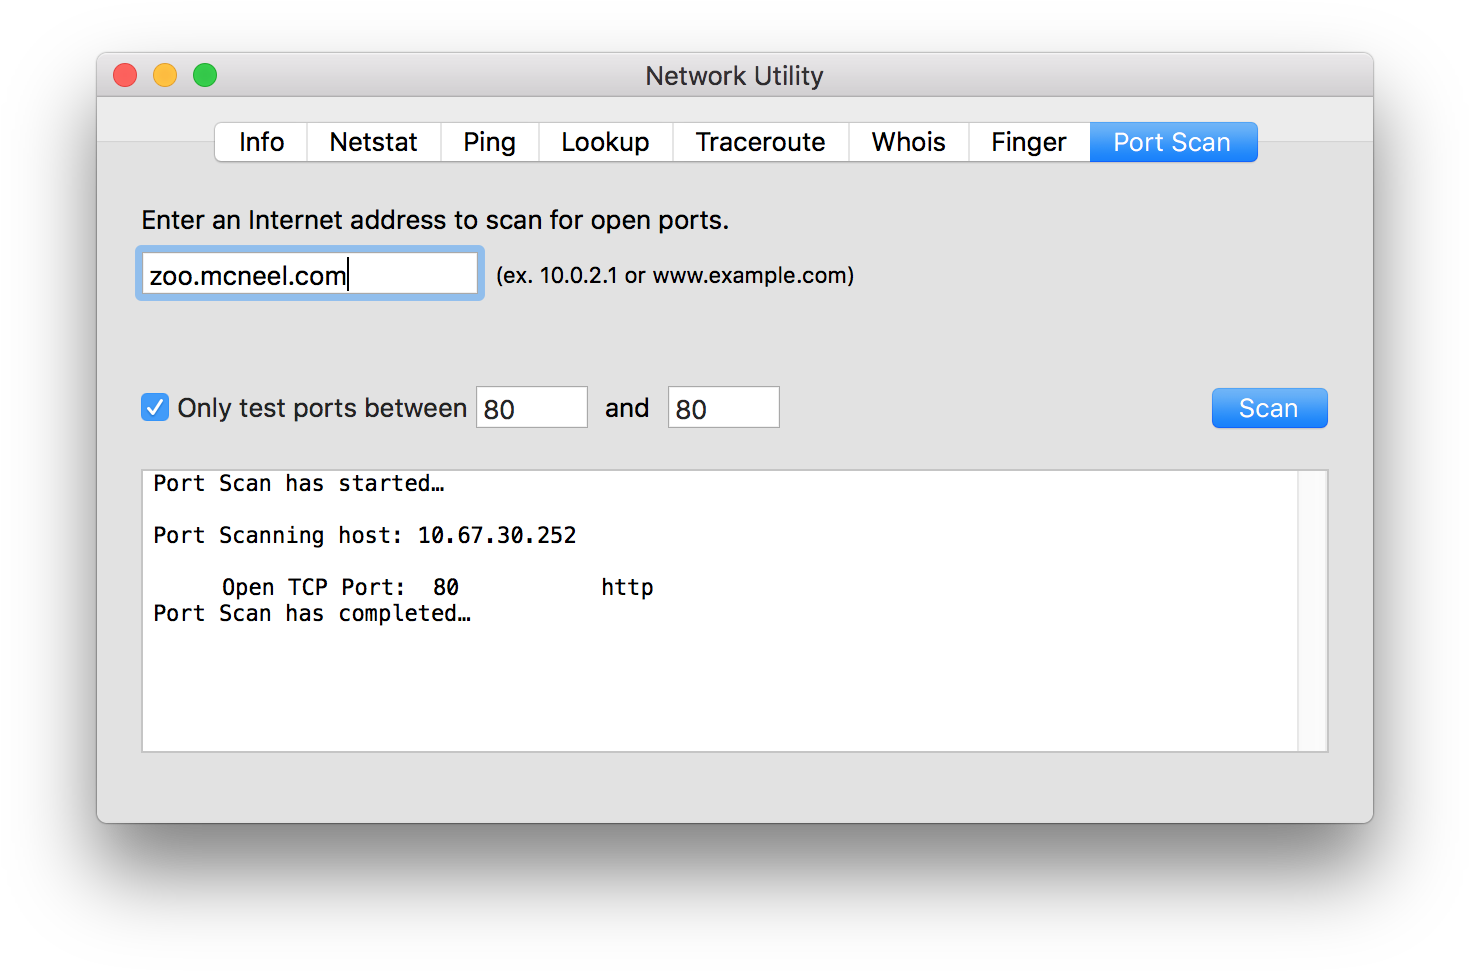Image resolution: width=1469 pixels, height=971 pixels.
Task: Uncheck 'Only test ports between' checkbox
Action: 155,408
